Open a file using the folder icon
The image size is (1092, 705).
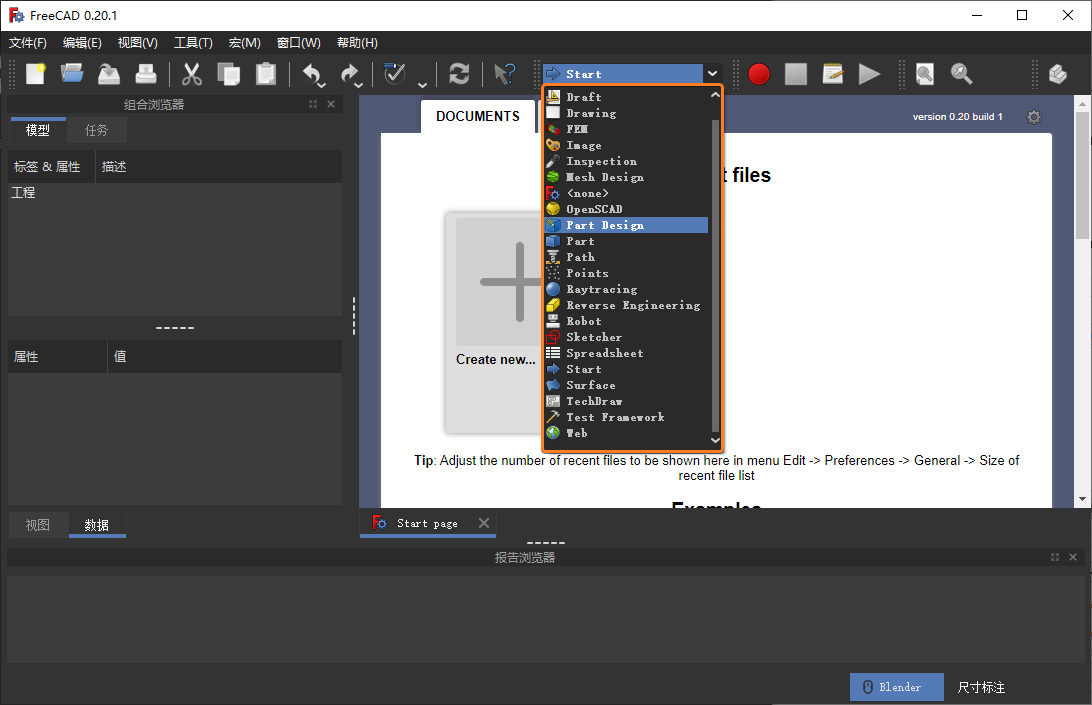pyautogui.click(x=72, y=73)
